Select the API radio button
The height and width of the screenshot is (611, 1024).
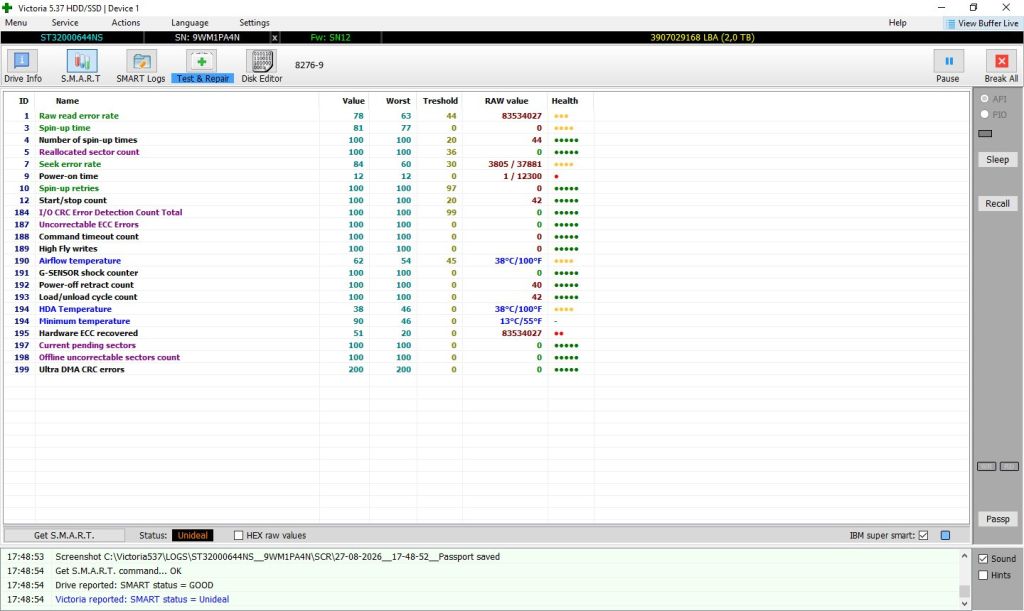985,99
